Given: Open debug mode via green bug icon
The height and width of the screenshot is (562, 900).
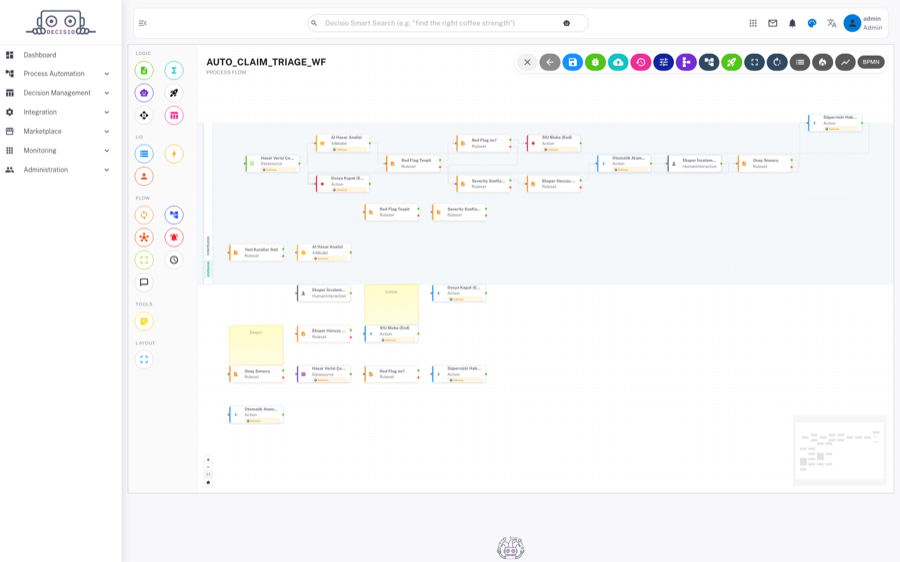Looking at the screenshot, I should (595, 62).
